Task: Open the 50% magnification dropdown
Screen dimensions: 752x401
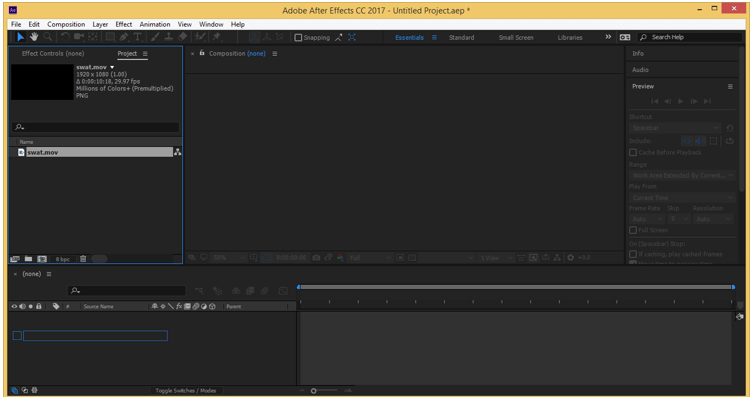Action: coord(229,258)
